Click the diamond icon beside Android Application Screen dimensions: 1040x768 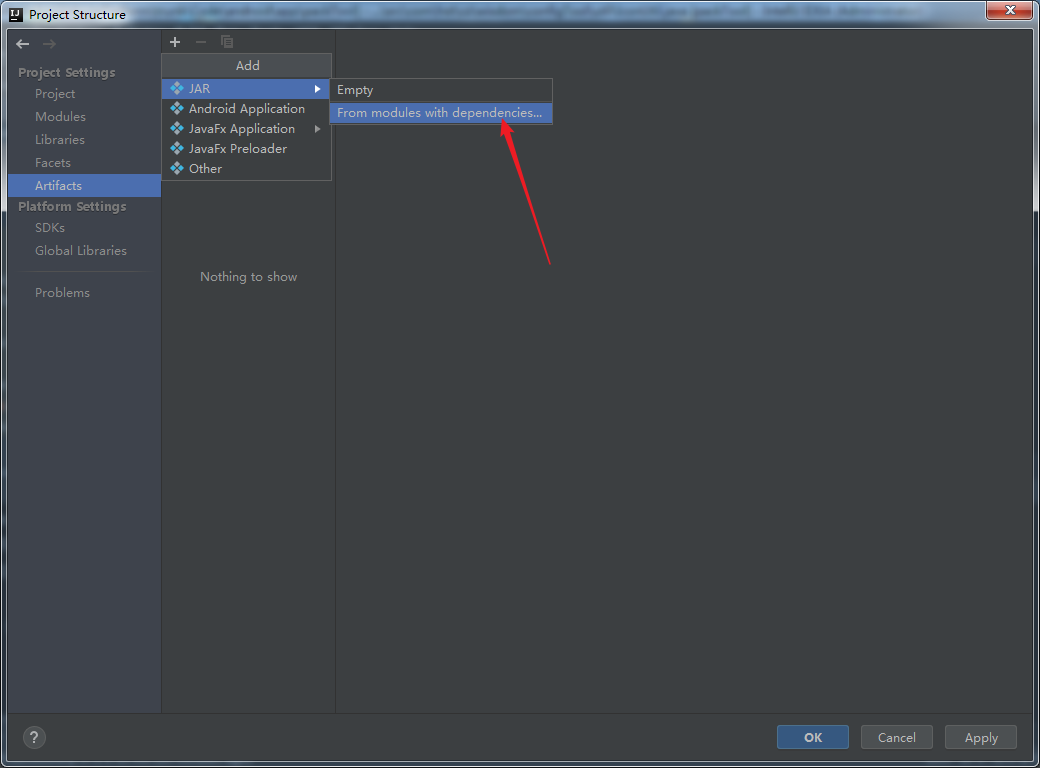tap(177, 108)
